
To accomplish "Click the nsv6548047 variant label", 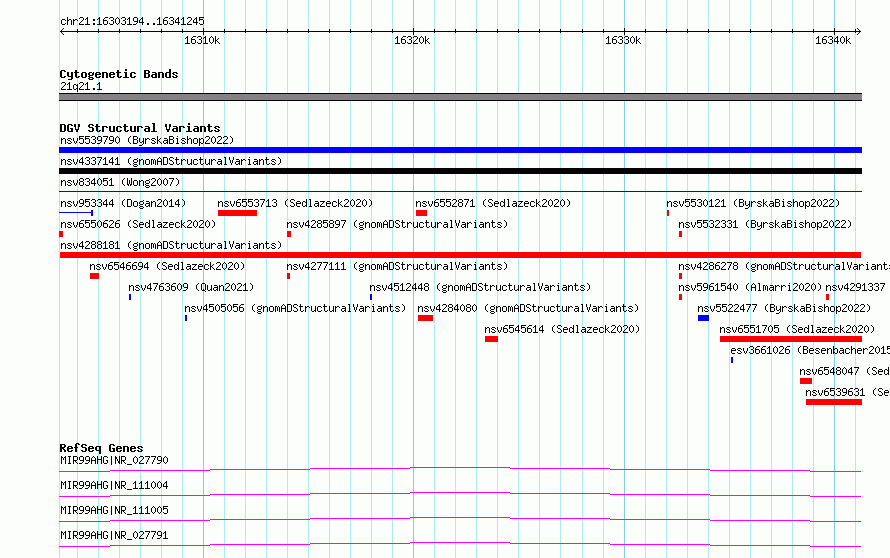I will click(845, 371).
